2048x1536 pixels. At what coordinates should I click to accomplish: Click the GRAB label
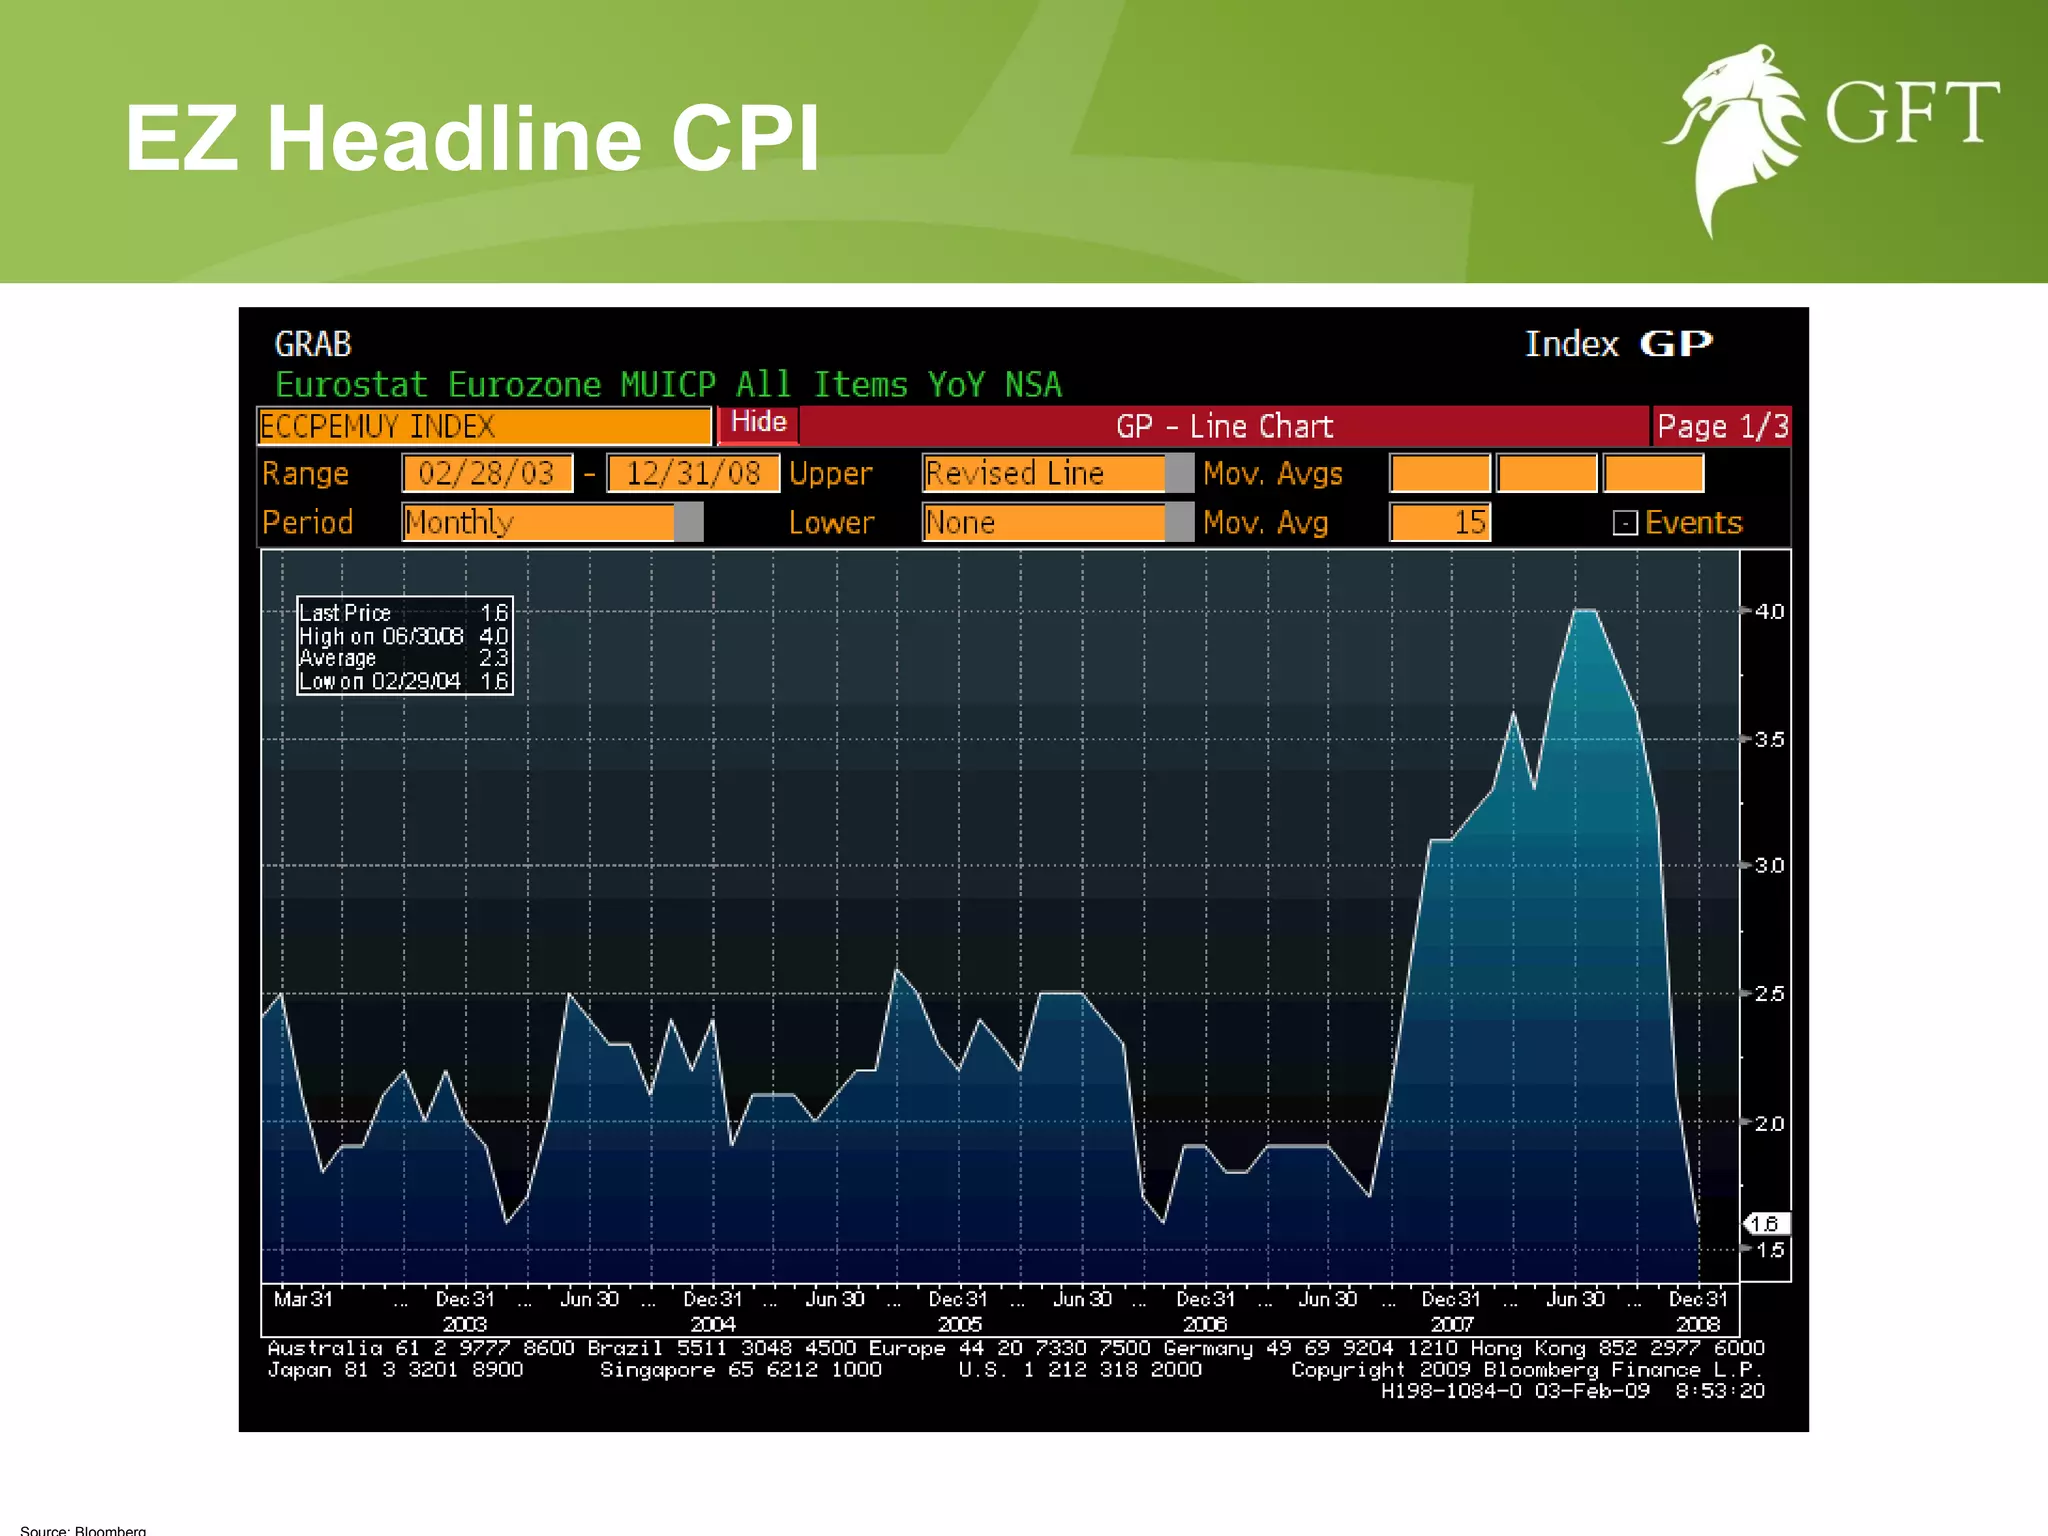(313, 344)
